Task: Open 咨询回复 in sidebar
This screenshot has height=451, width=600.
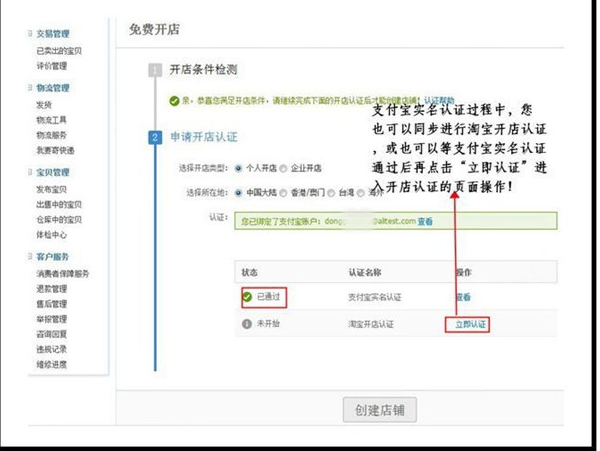Action: [x=52, y=334]
